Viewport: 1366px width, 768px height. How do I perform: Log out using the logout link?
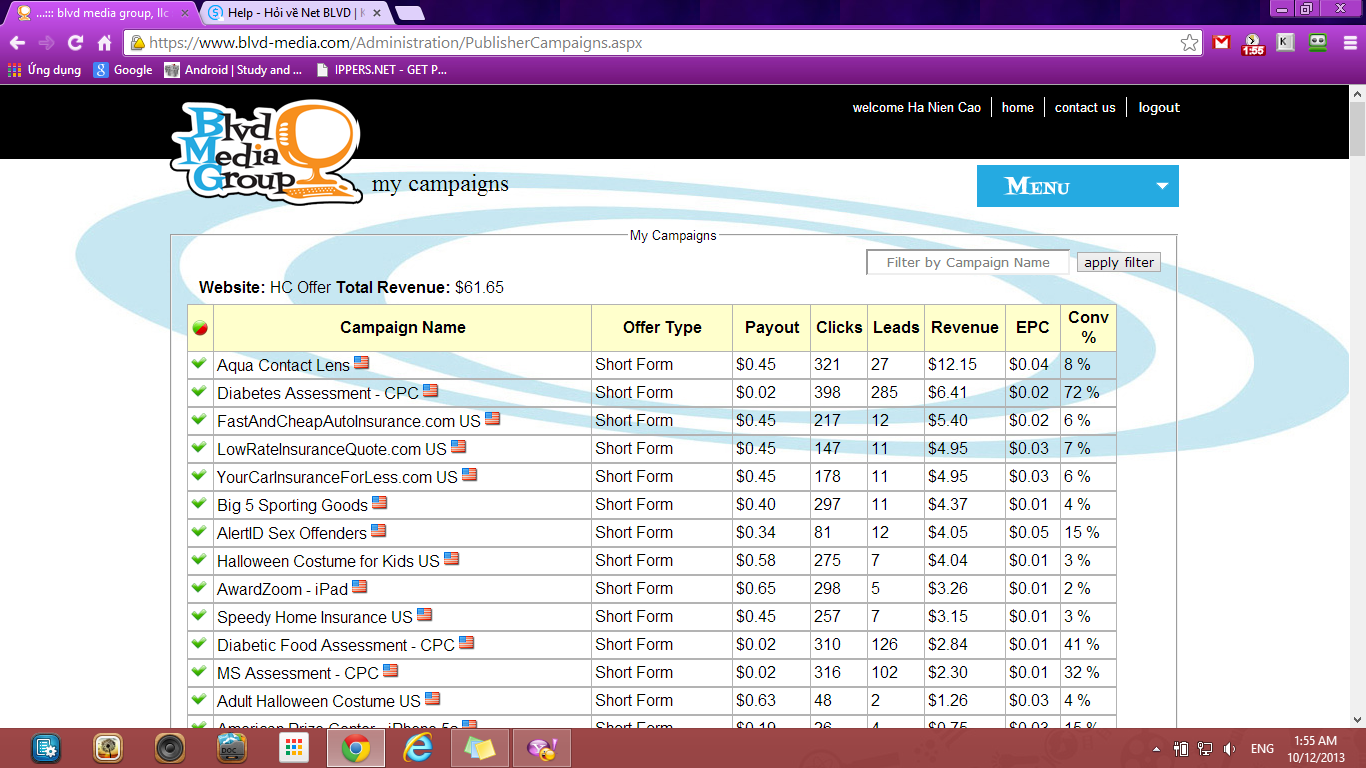1159,107
